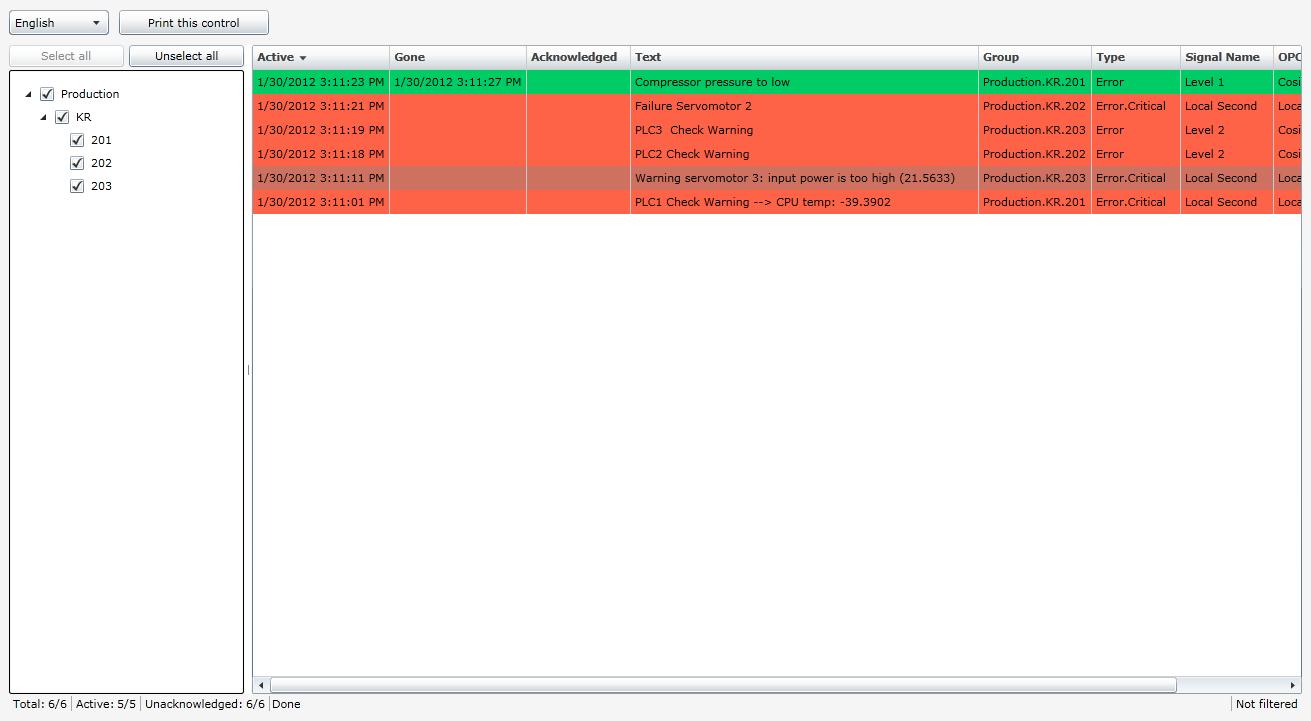Open the English language dropdown
Image resolution: width=1311 pixels, height=721 pixels.
pyautogui.click(x=58, y=23)
